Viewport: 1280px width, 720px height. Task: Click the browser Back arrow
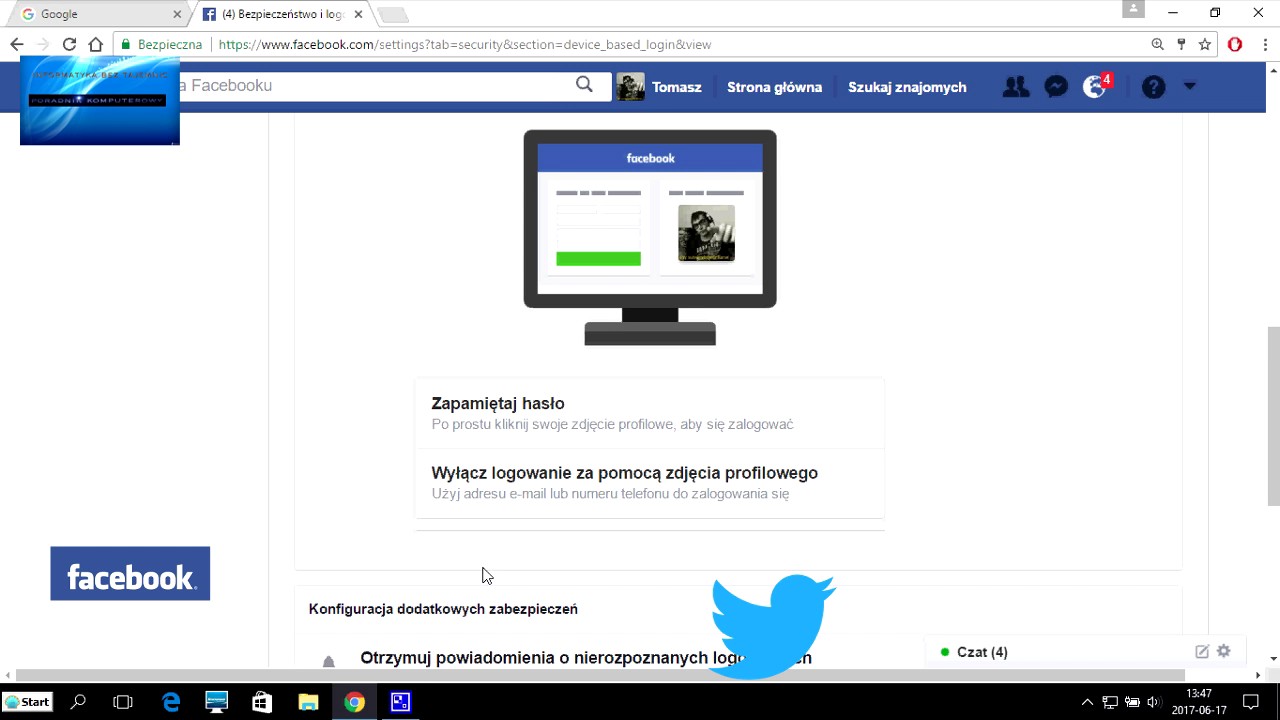point(17,44)
